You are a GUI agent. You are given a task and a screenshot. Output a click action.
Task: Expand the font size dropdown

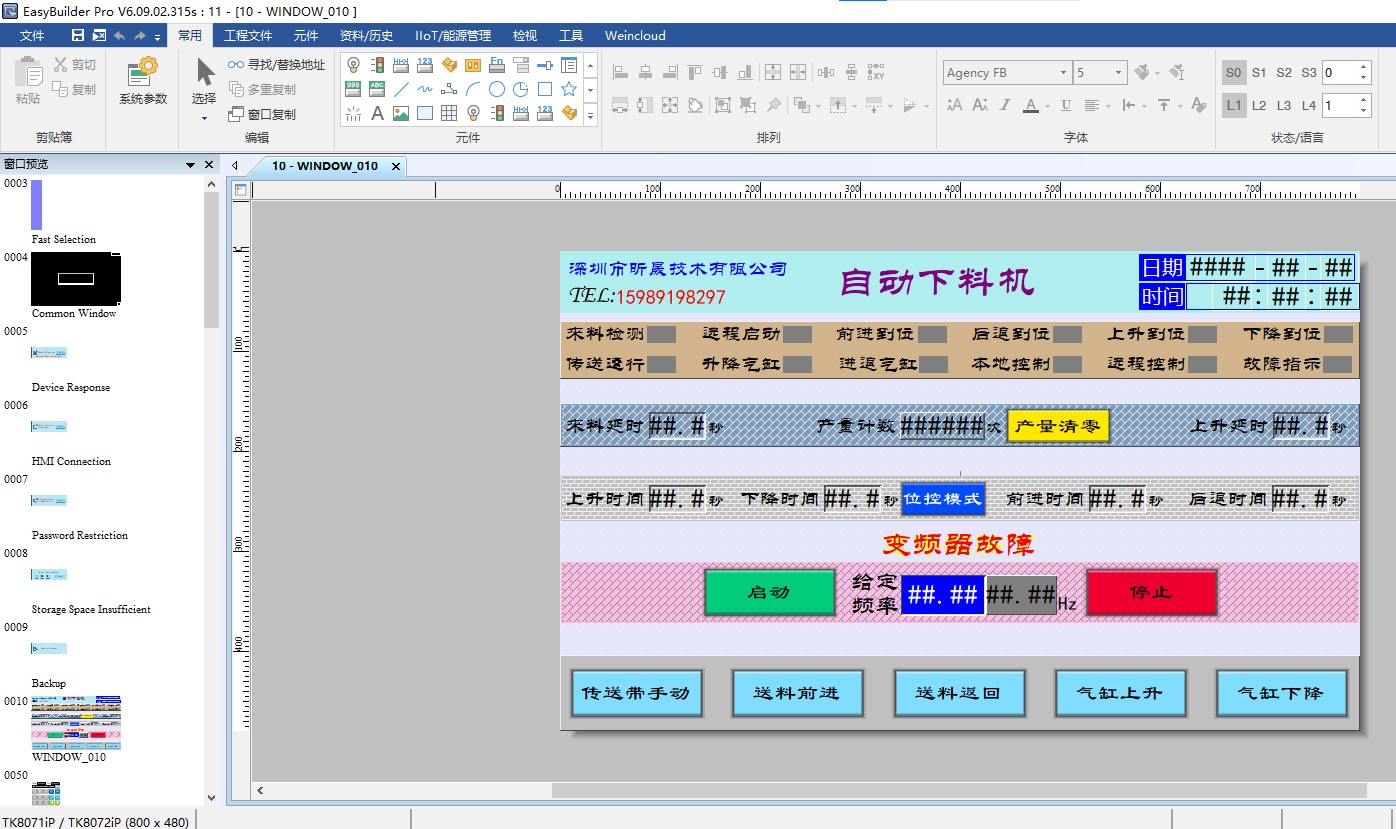click(1118, 73)
